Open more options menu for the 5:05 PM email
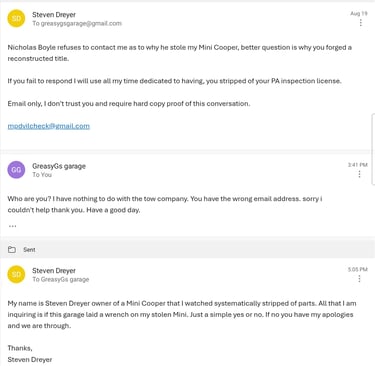 359,279
